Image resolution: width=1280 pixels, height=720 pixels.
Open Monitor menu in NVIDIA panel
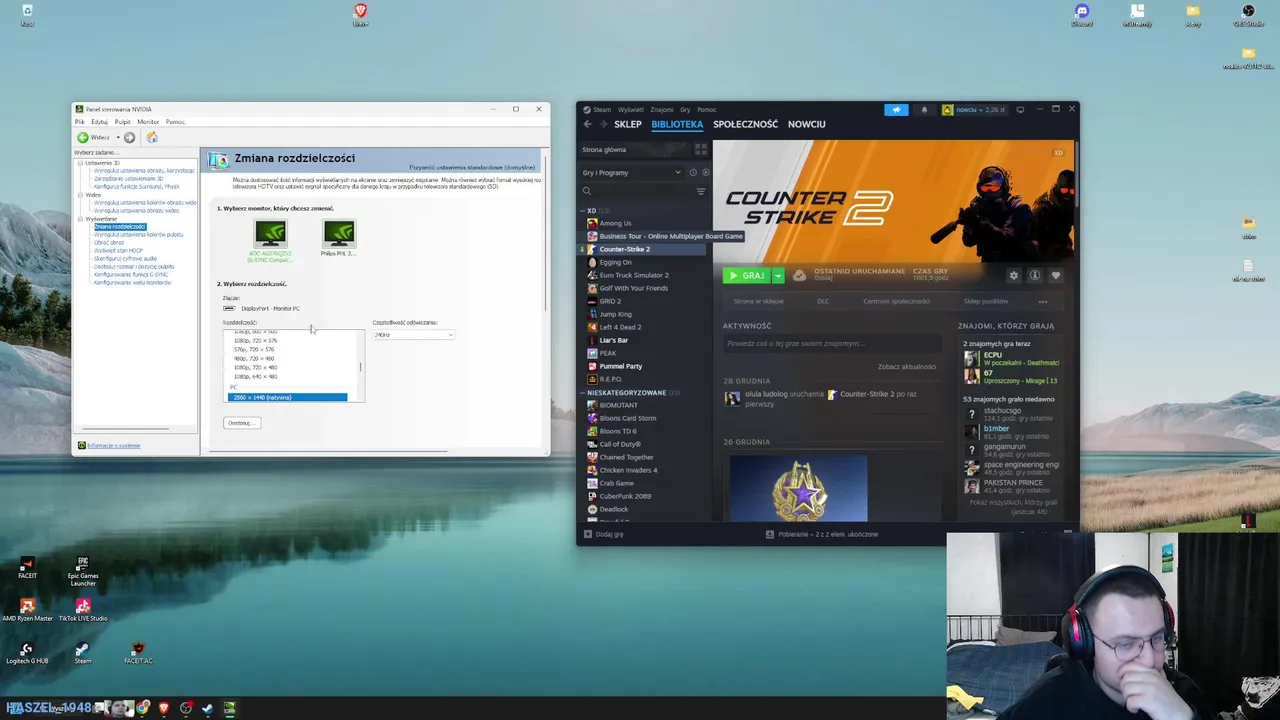[148, 122]
